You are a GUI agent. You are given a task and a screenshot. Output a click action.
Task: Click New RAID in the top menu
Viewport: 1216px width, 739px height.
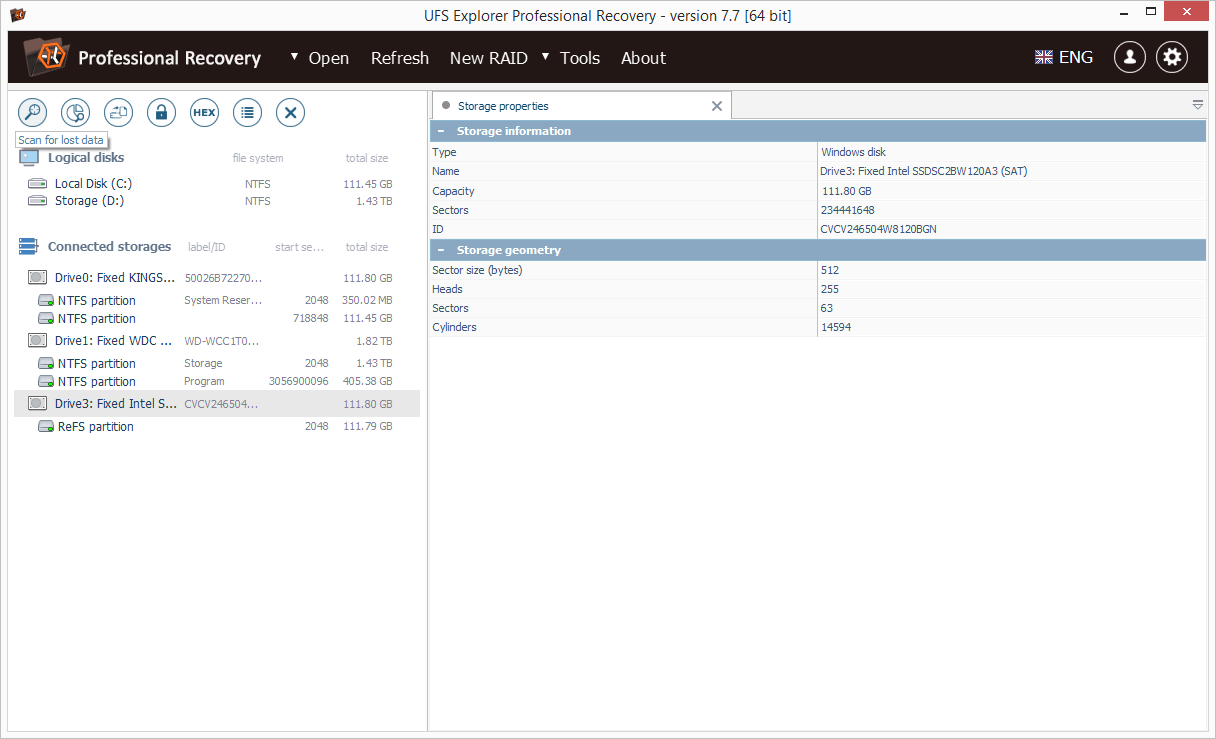pos(489,58)
